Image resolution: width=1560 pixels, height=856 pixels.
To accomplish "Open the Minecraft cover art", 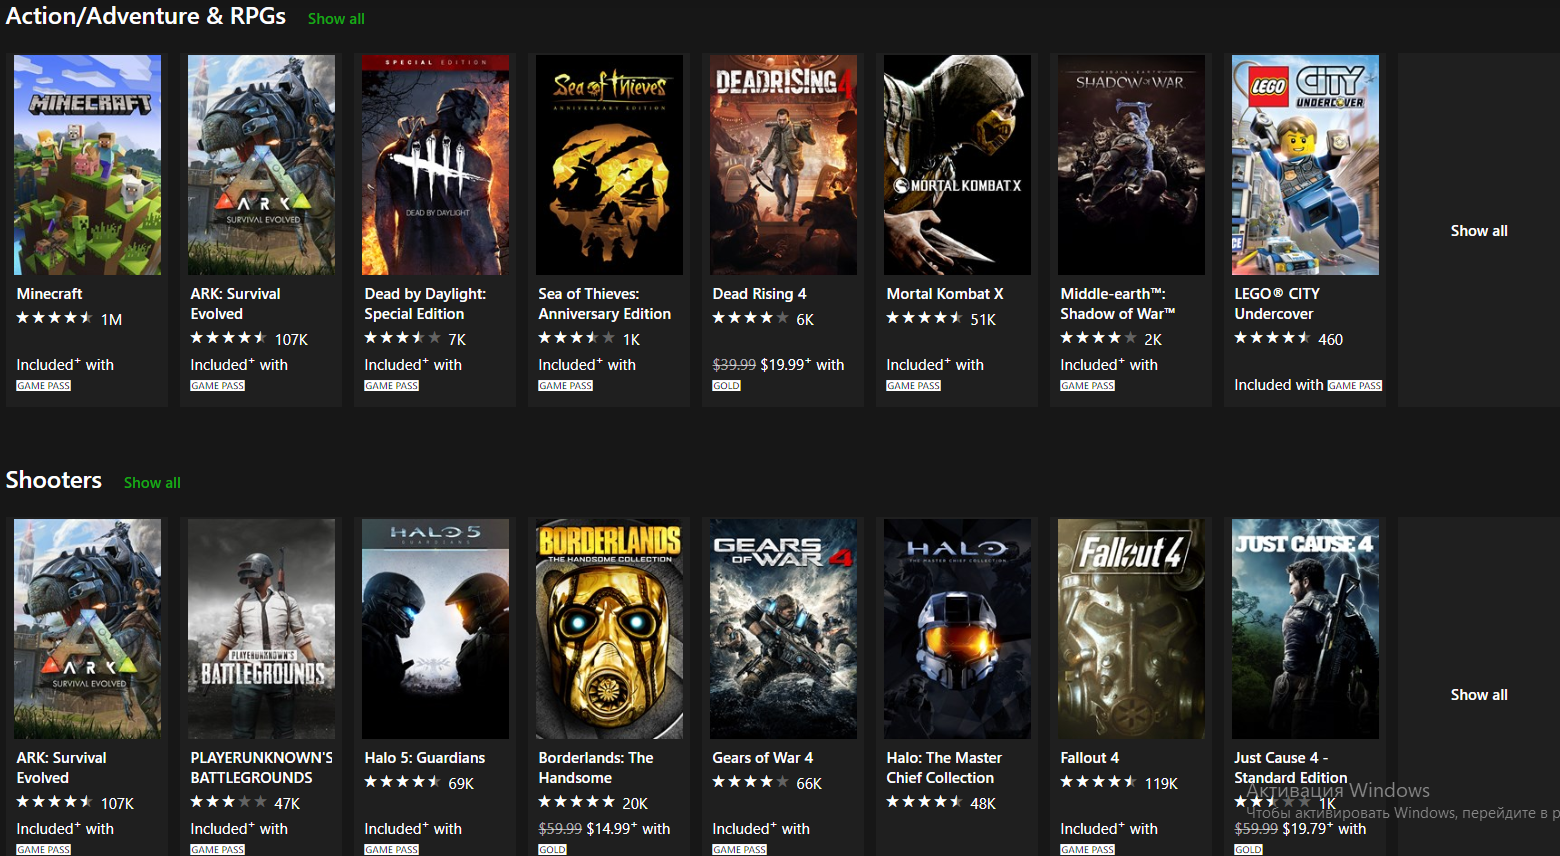I will point(87,165).
